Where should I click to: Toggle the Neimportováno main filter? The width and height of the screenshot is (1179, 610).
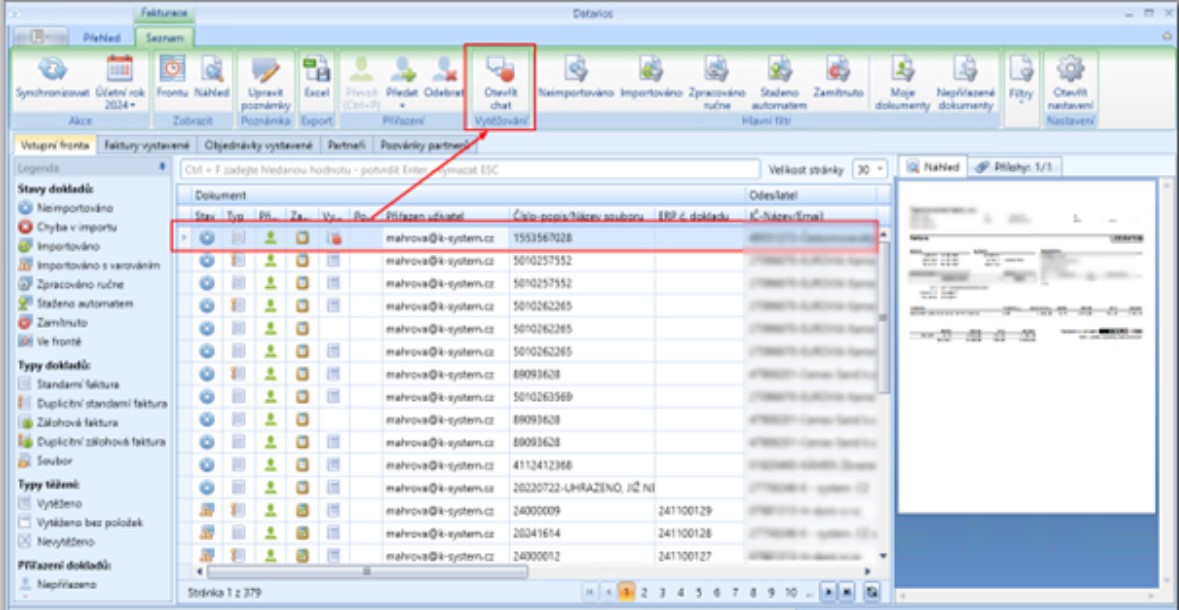pos(575,70)
